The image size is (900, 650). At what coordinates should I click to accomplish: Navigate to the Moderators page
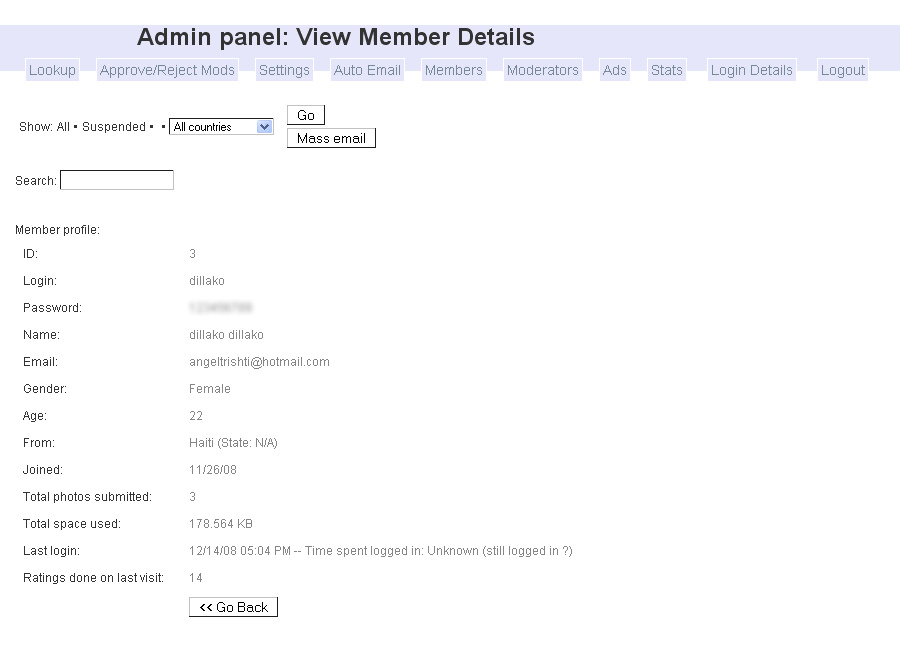click(x=542, y=70)
